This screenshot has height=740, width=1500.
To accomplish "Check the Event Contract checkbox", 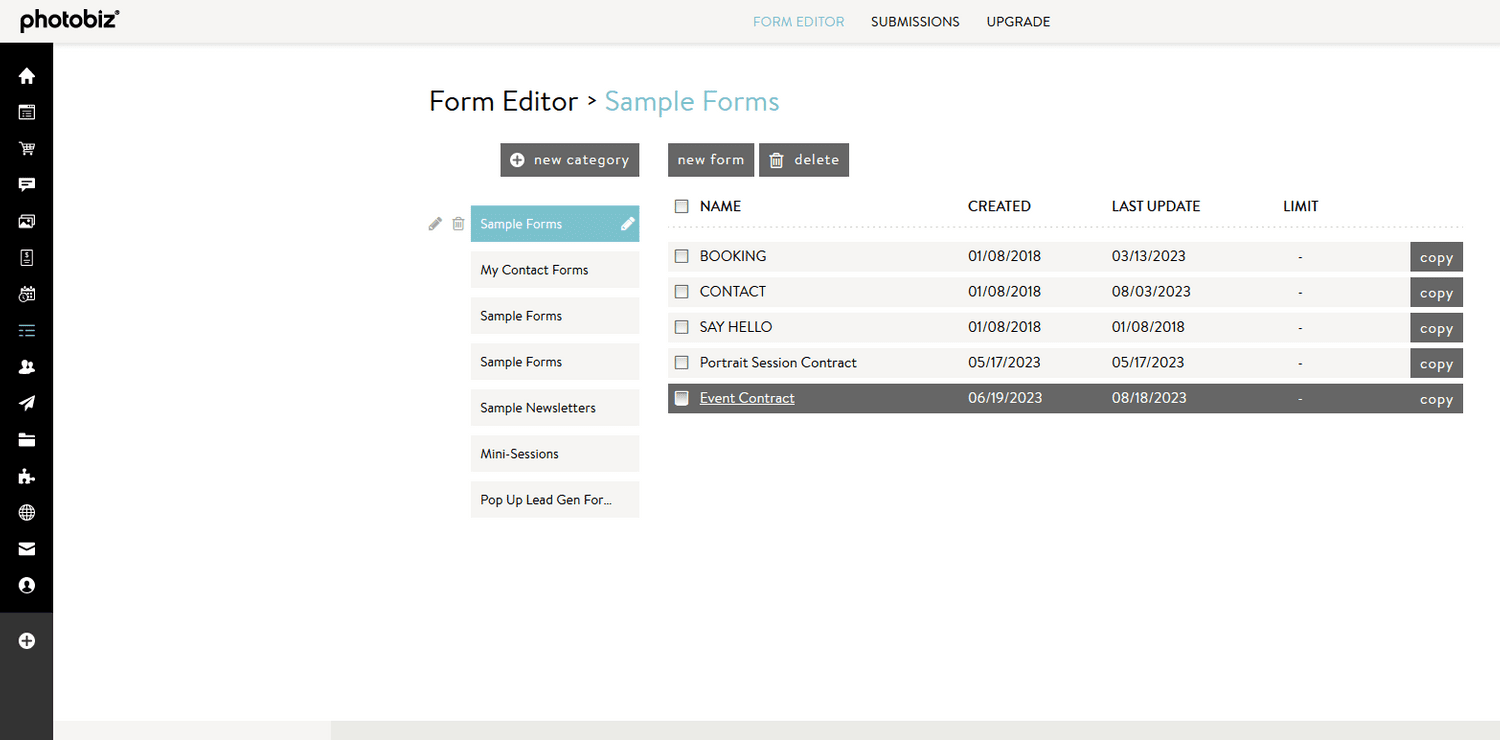I will coord(682,398).
